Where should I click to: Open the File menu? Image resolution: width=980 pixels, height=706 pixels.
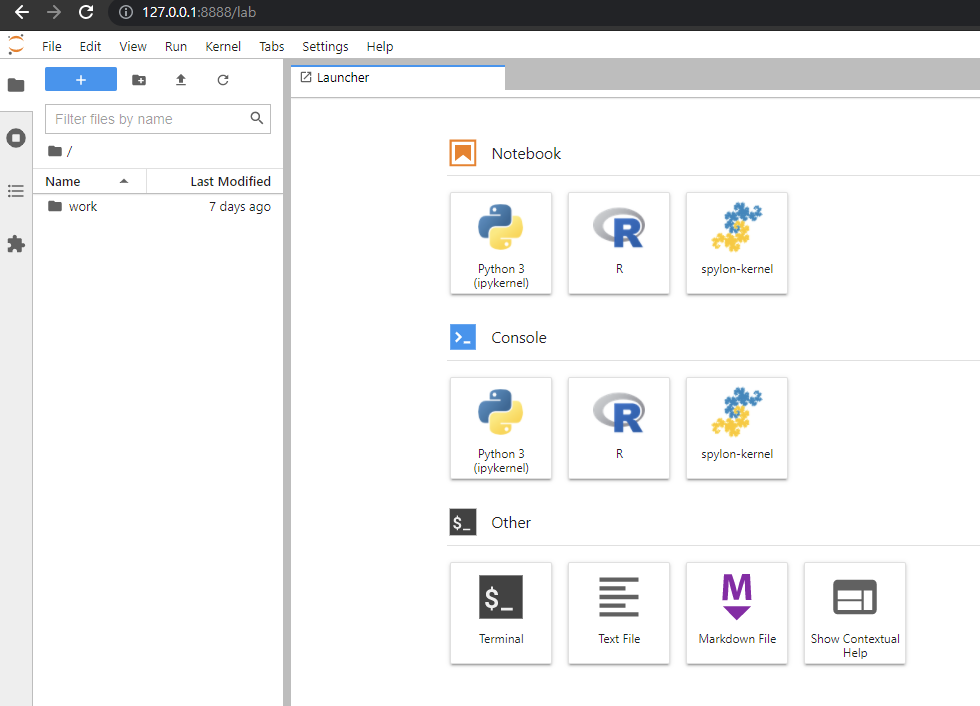[x=52, y=46]
